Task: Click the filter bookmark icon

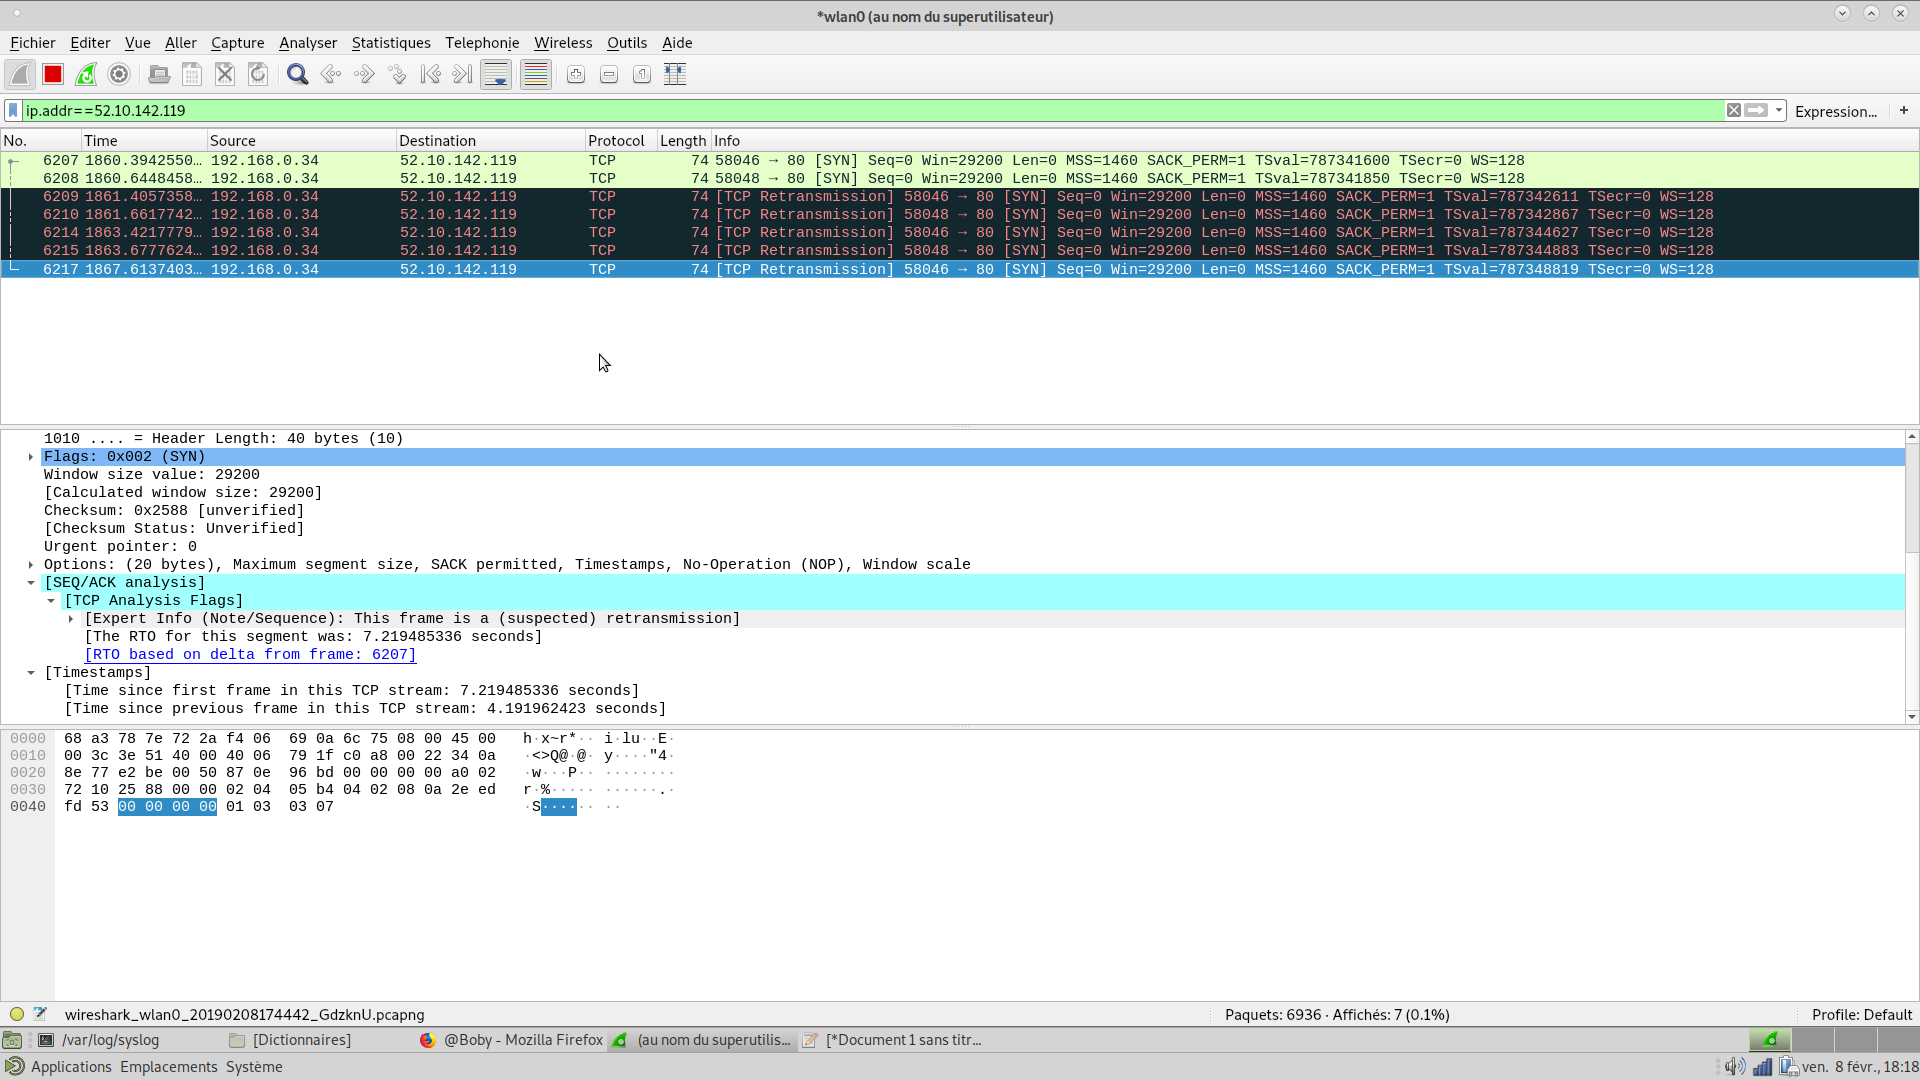Action: (13, 110)
